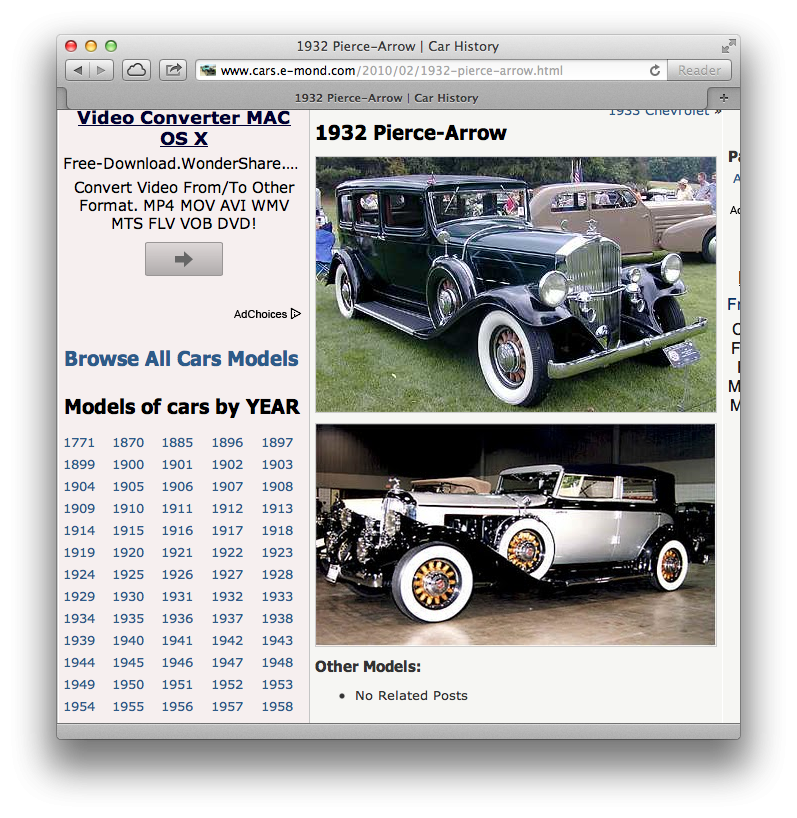
Task: Go forward with the Safari forward arrow
Action: coord(102,70)
